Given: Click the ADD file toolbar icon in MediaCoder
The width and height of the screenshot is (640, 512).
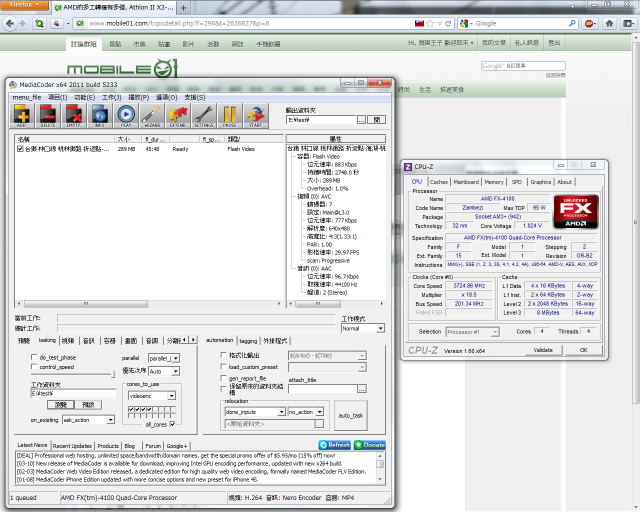Looking at the screenshot, I should pos(22,116).
